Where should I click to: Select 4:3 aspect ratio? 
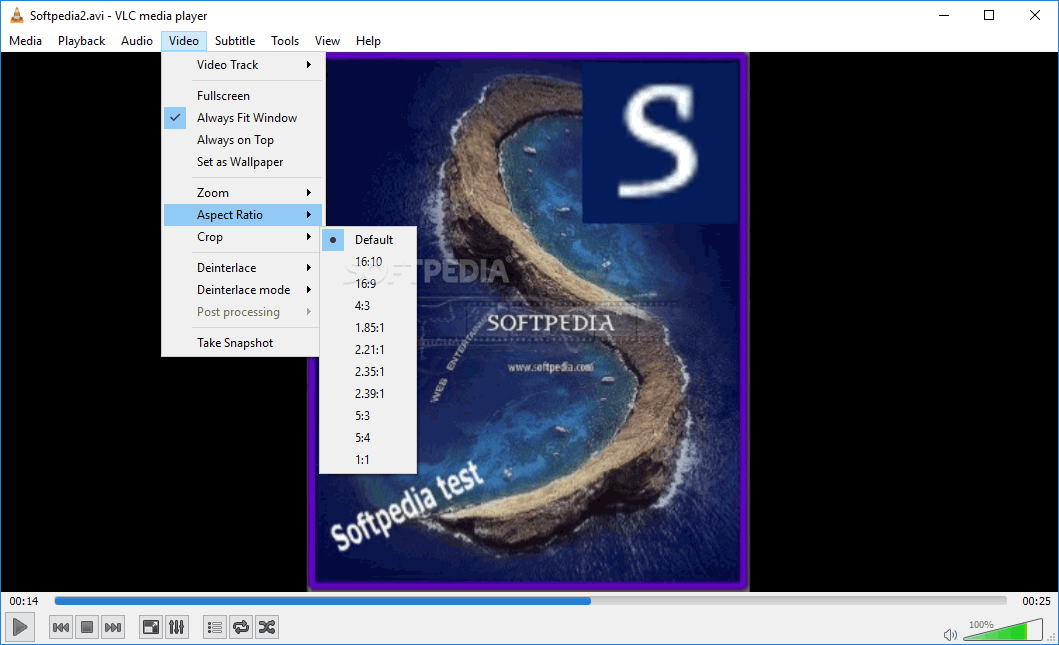point(368,306)
